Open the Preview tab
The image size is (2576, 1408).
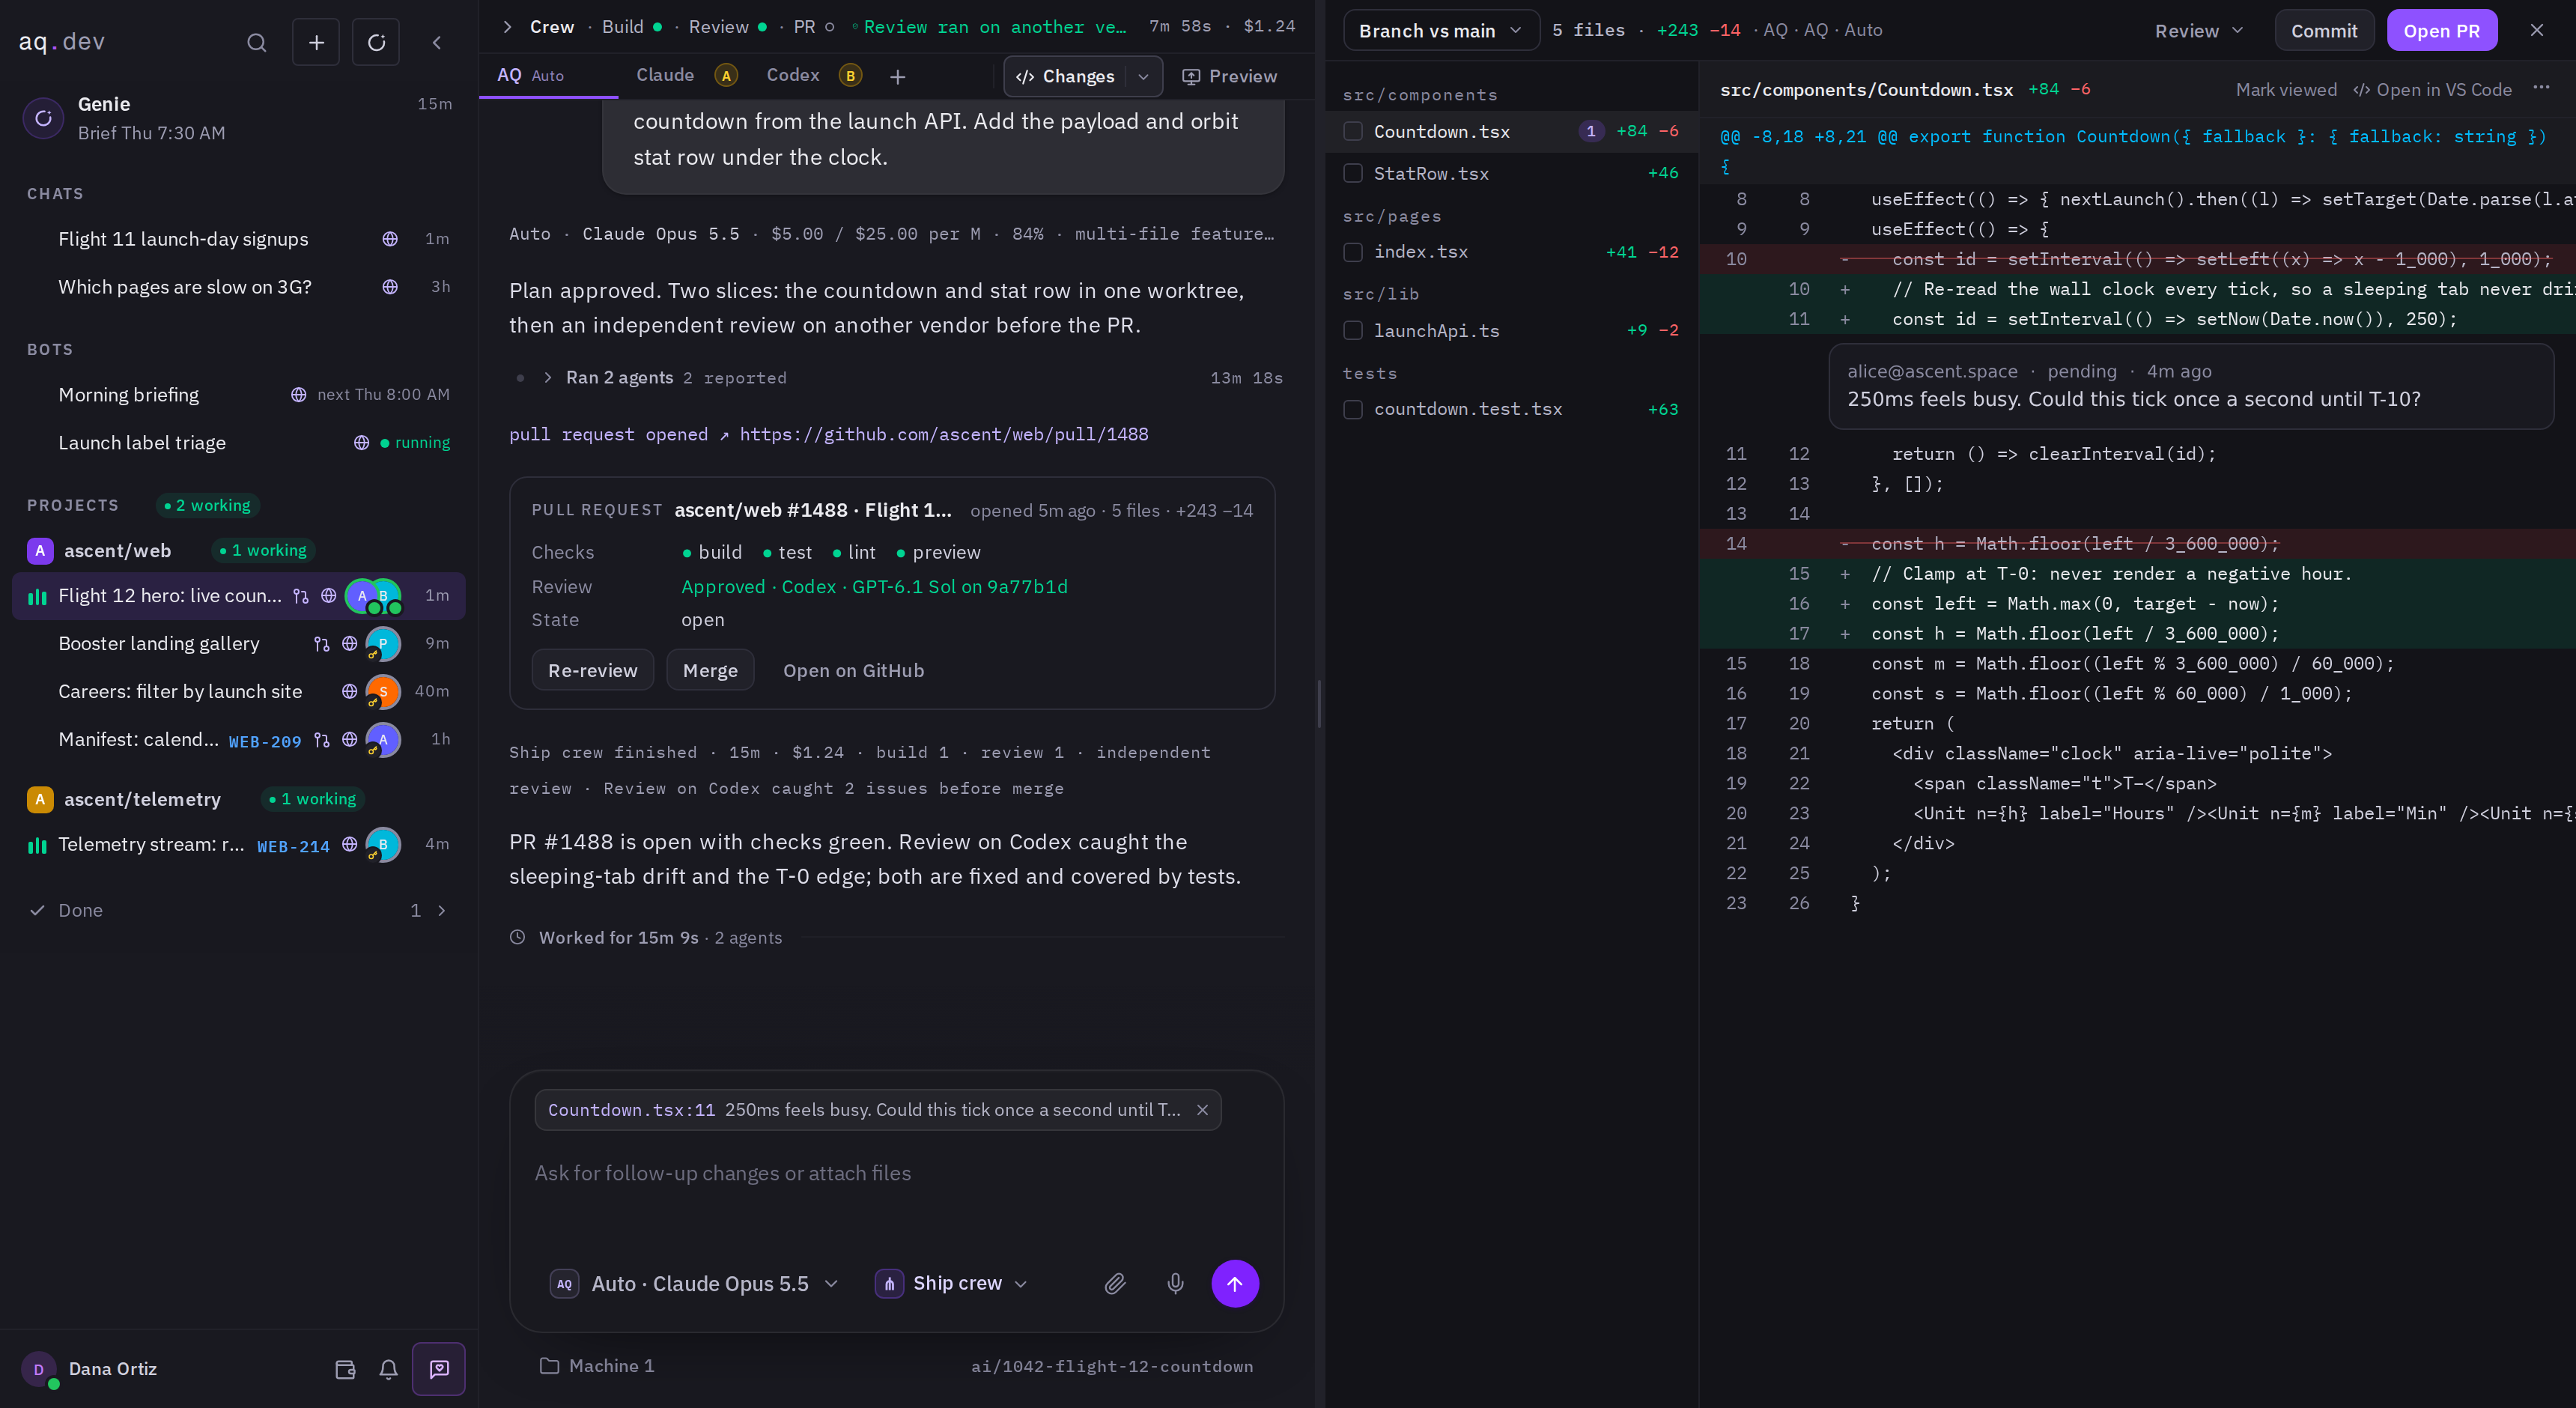[x=1229, y=76]
